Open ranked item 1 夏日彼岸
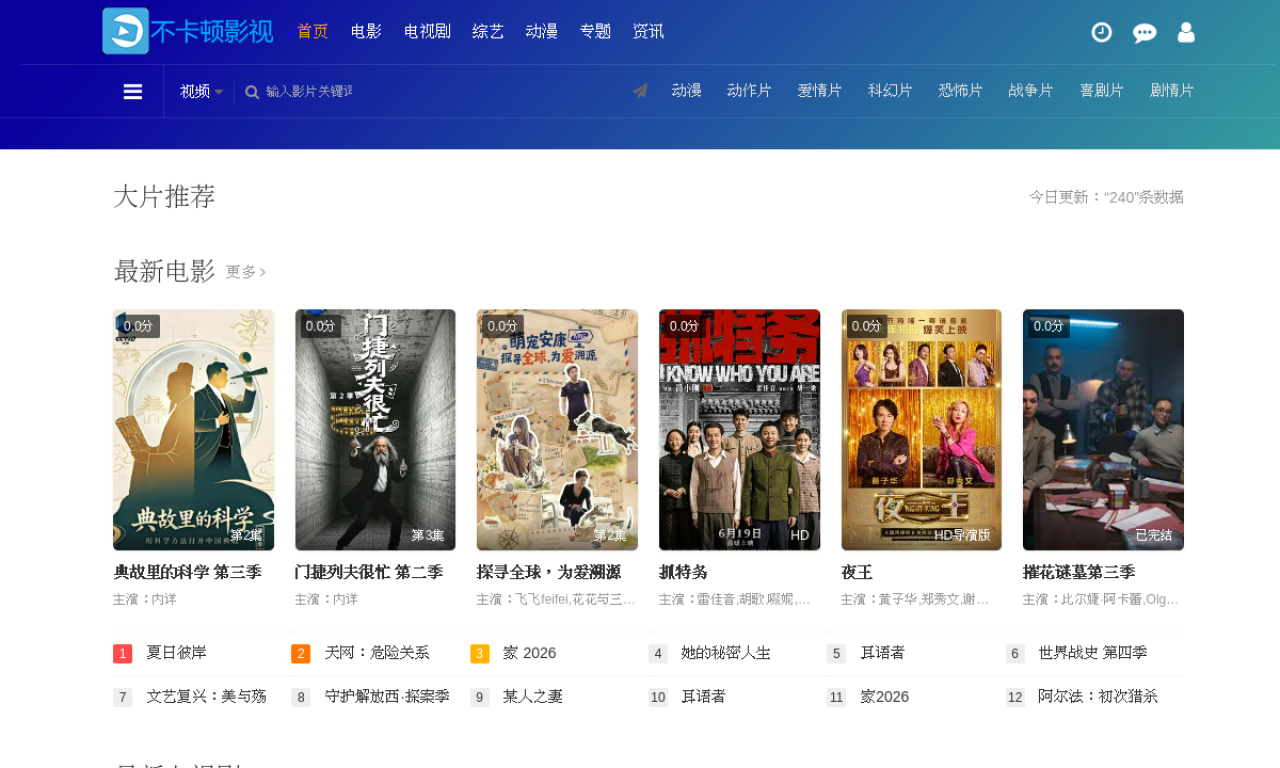The width and height of the screenshot is (1280, 768). pos(177,653)
